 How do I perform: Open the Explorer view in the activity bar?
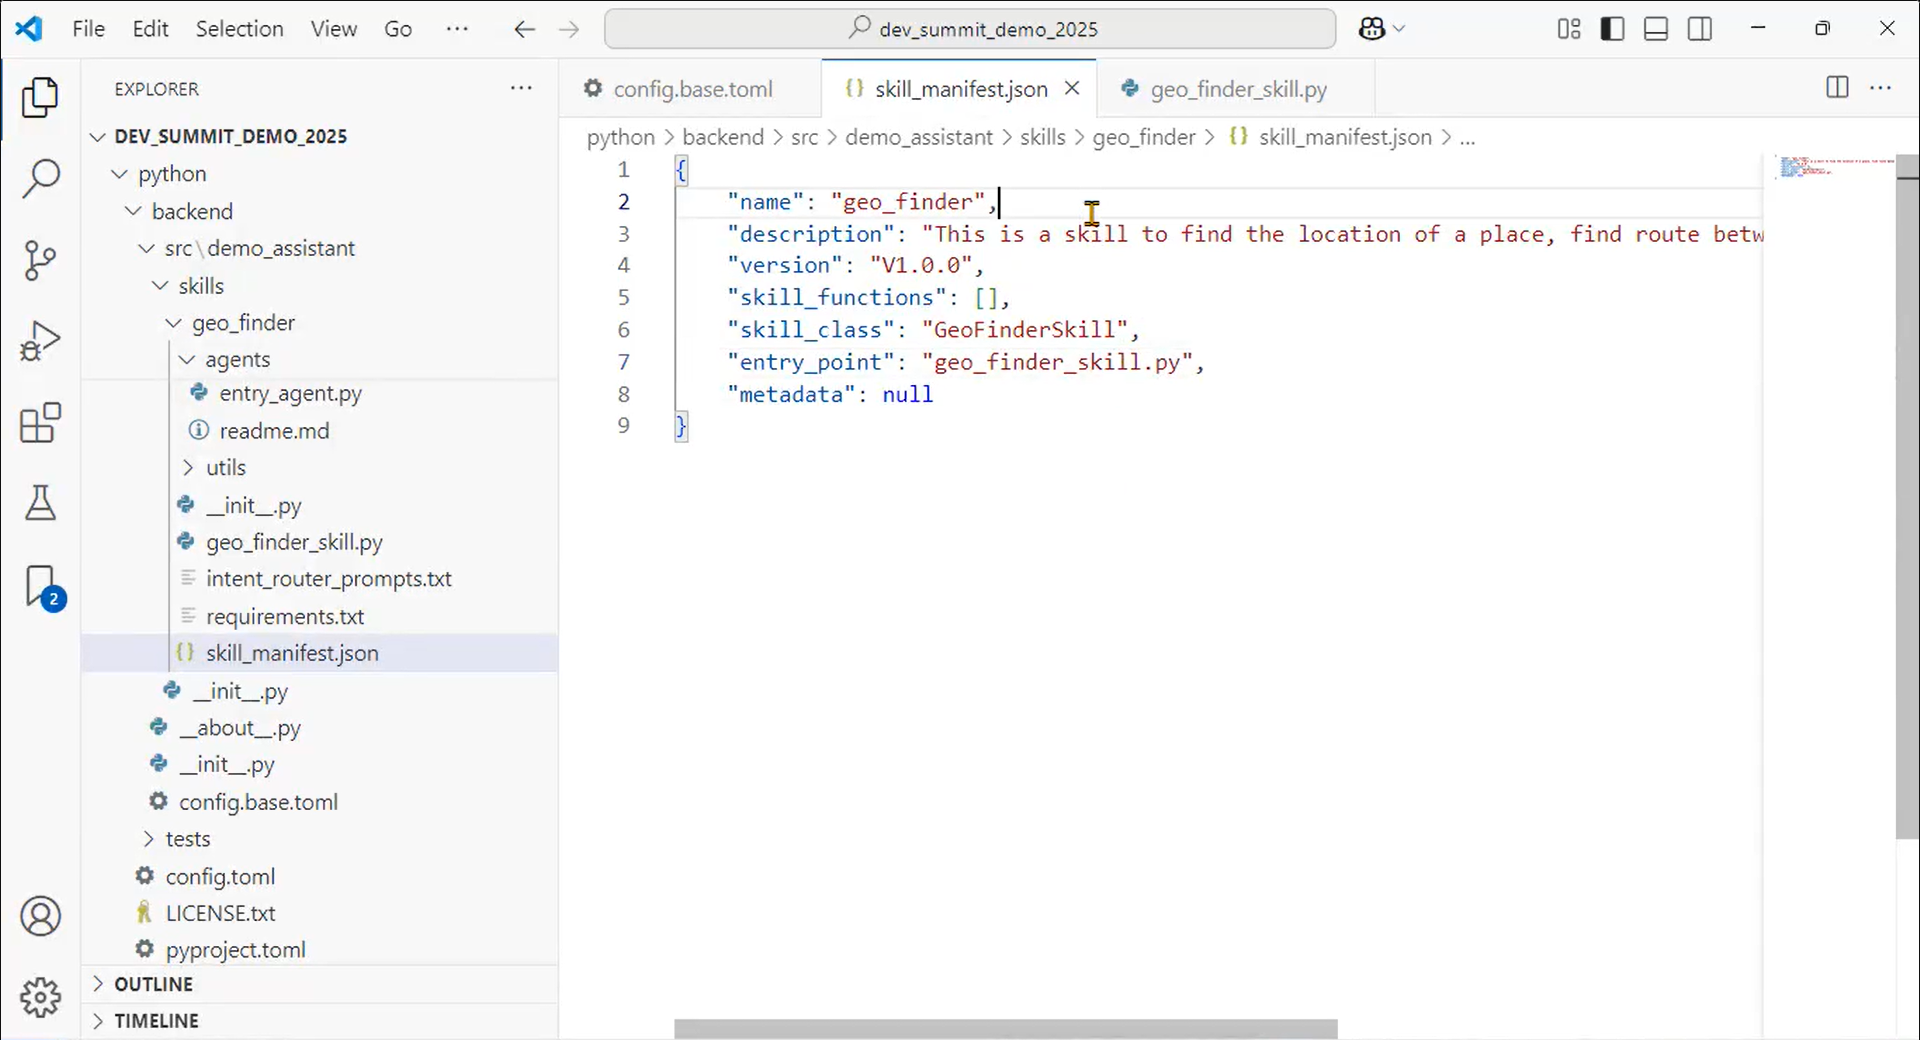(40, 97)
